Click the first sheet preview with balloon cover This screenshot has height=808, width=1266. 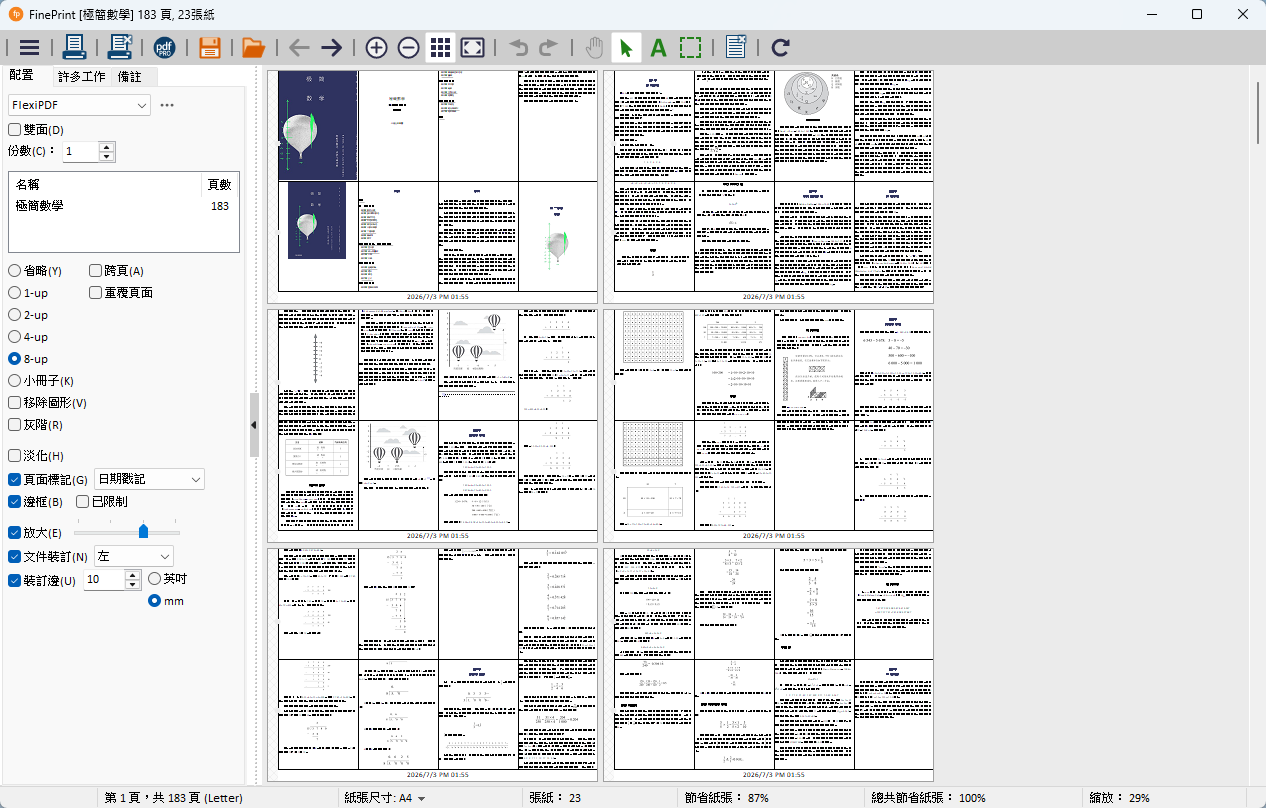[432, 185]
